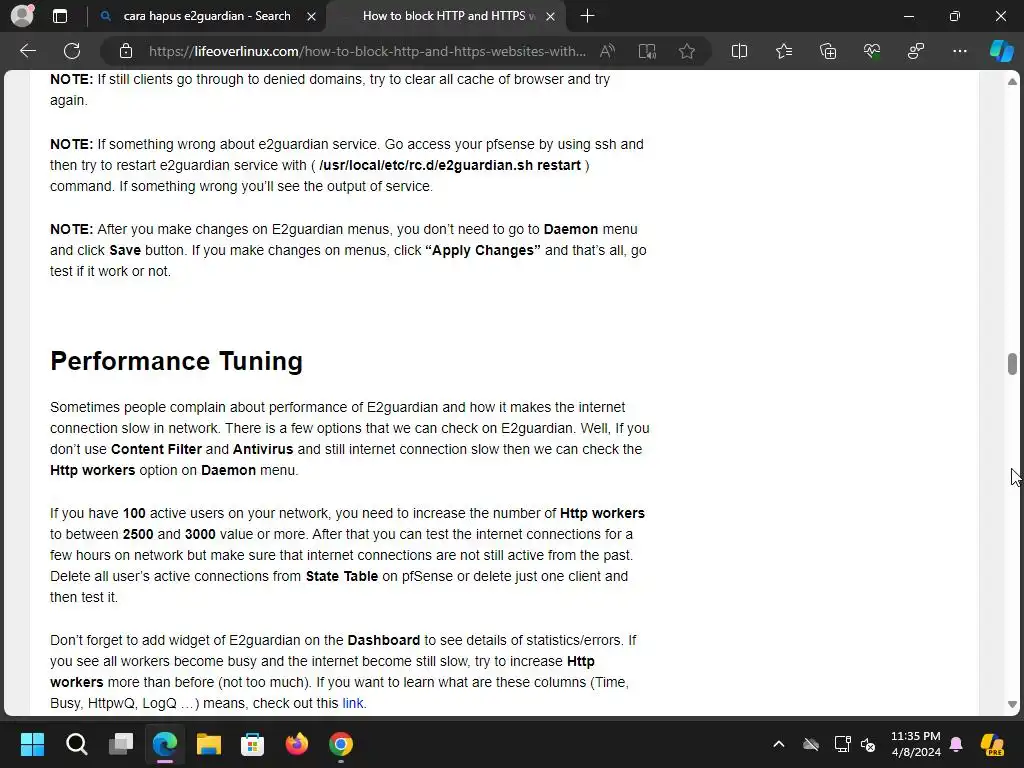Click the page scrollbar thumb
1024x768 pixels.
point(1012,364)
